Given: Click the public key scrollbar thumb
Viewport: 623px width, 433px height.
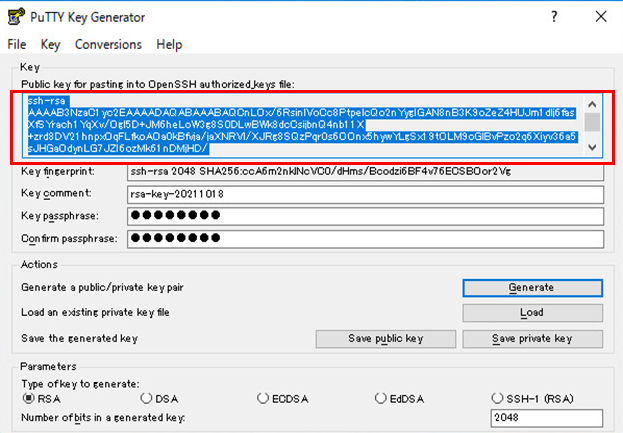Looking at the screenshot, I should coord(592,122).
